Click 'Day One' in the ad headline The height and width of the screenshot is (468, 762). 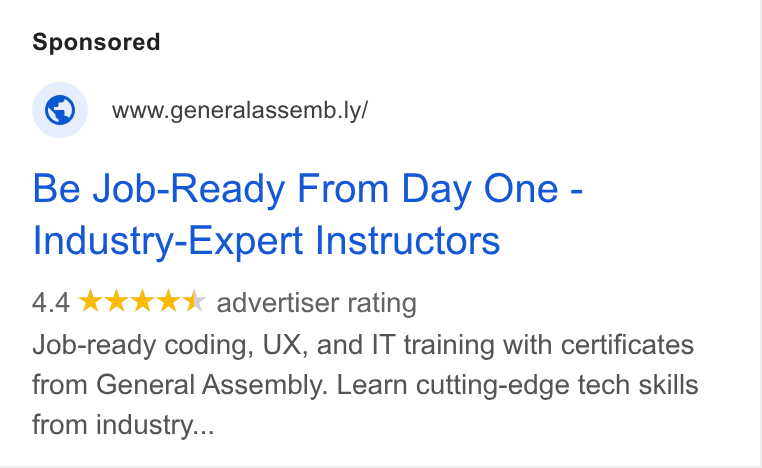pos(480,190)
